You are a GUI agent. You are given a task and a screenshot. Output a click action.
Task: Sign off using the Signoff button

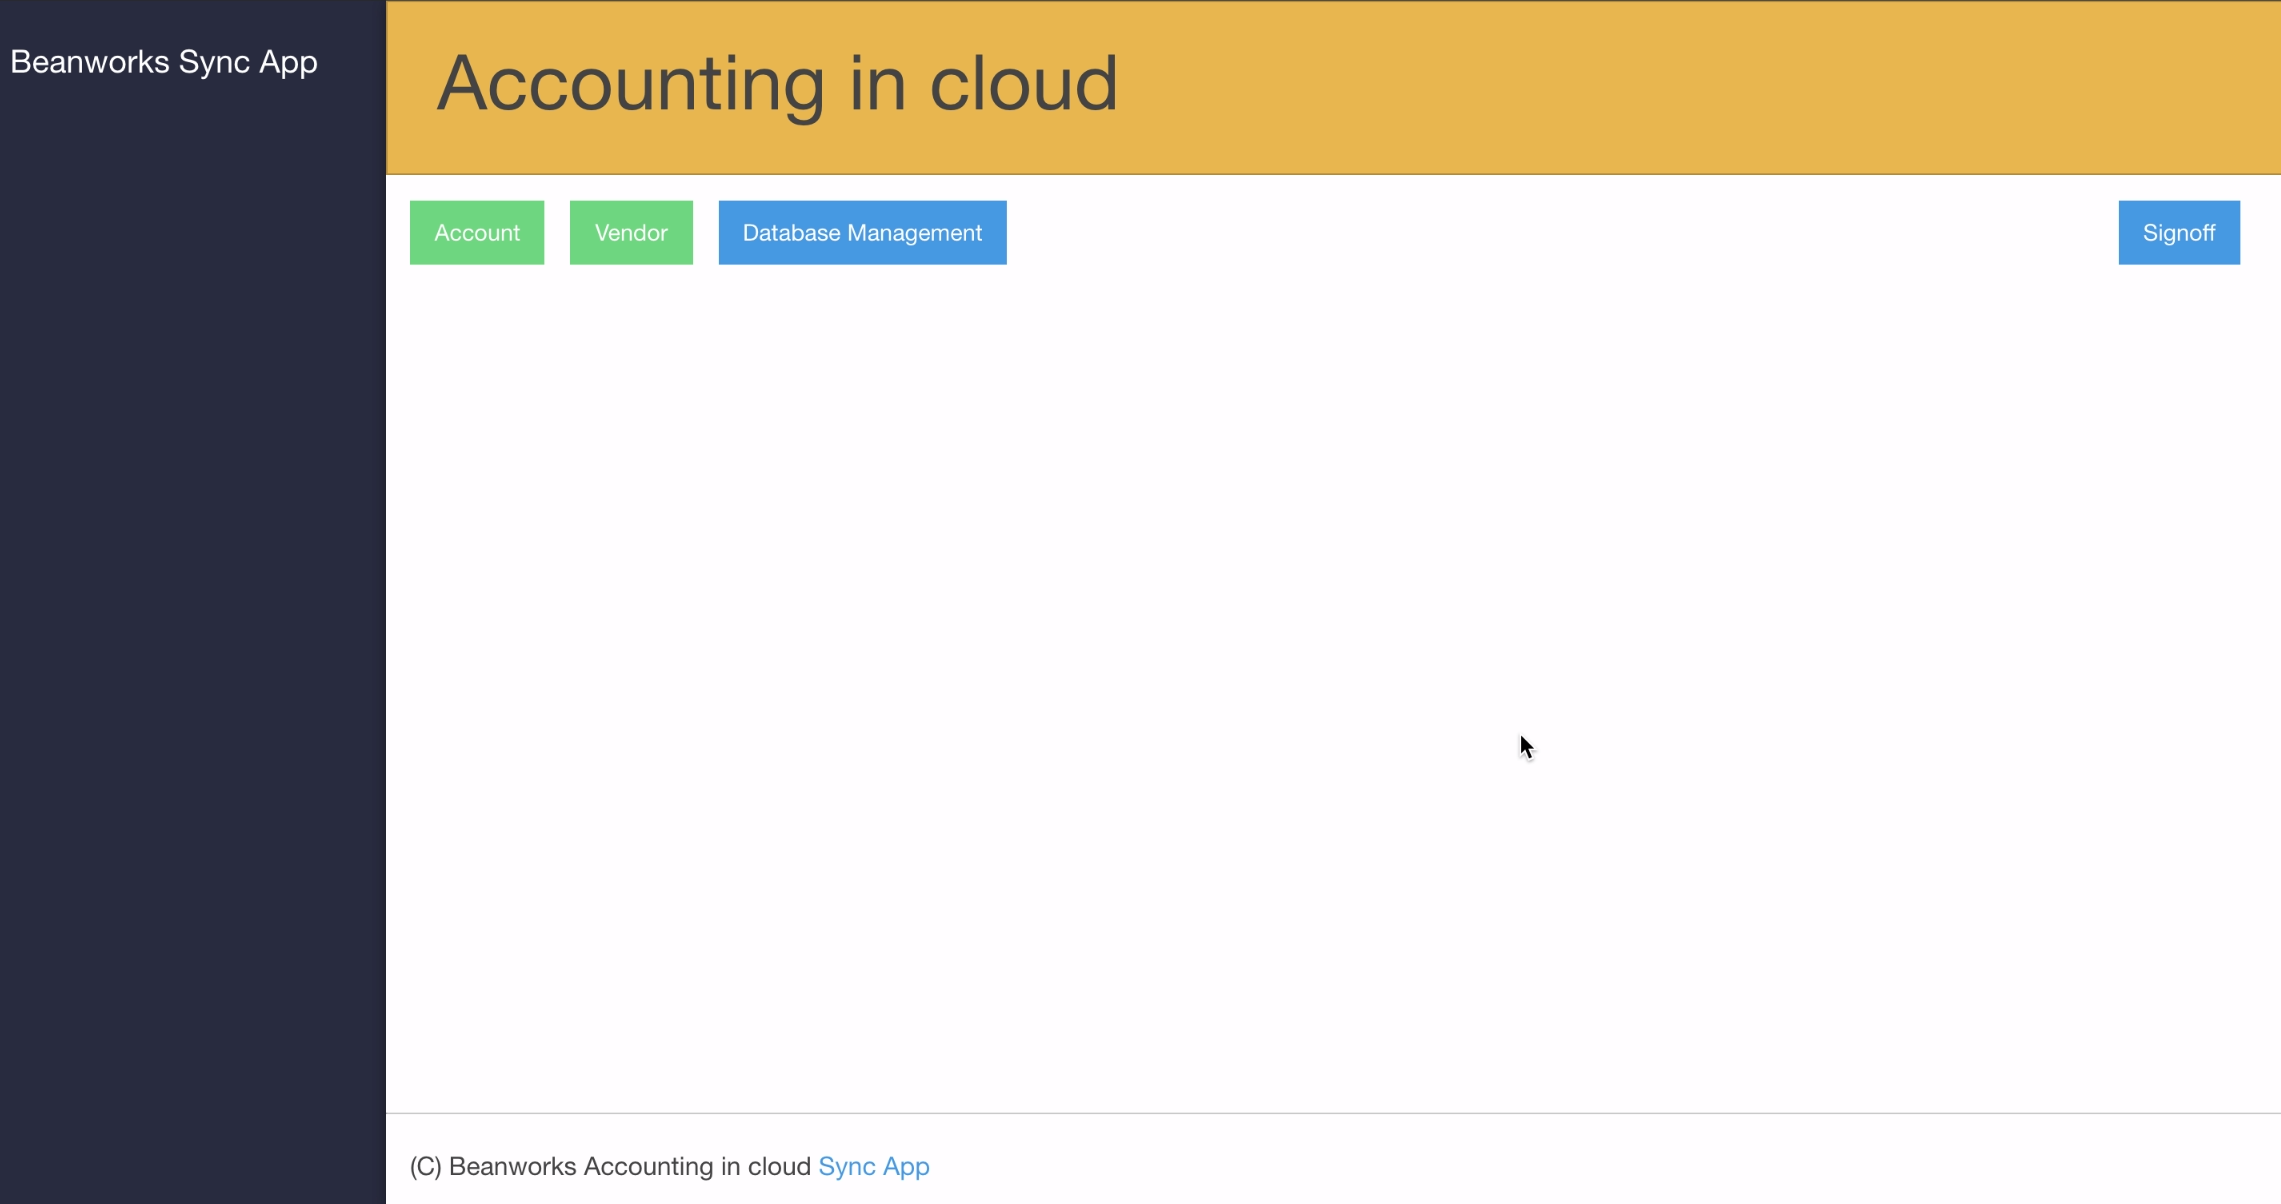[x=2178, y=233]
